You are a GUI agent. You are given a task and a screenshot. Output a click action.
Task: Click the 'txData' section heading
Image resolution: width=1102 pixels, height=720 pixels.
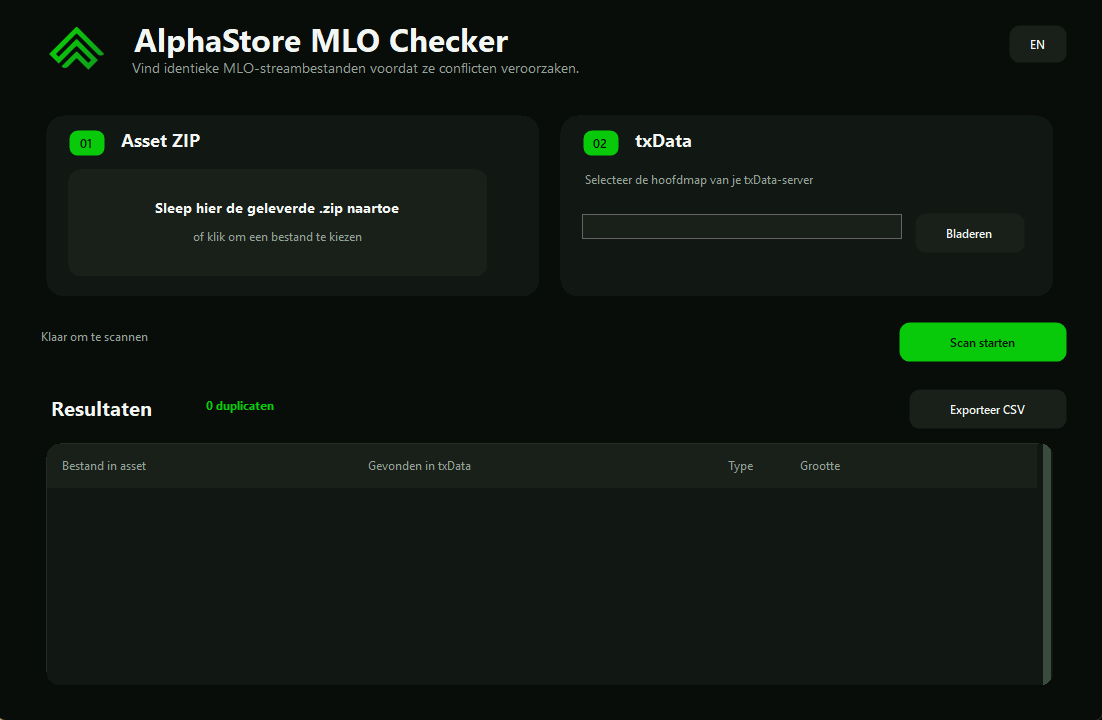pos(663,141)
